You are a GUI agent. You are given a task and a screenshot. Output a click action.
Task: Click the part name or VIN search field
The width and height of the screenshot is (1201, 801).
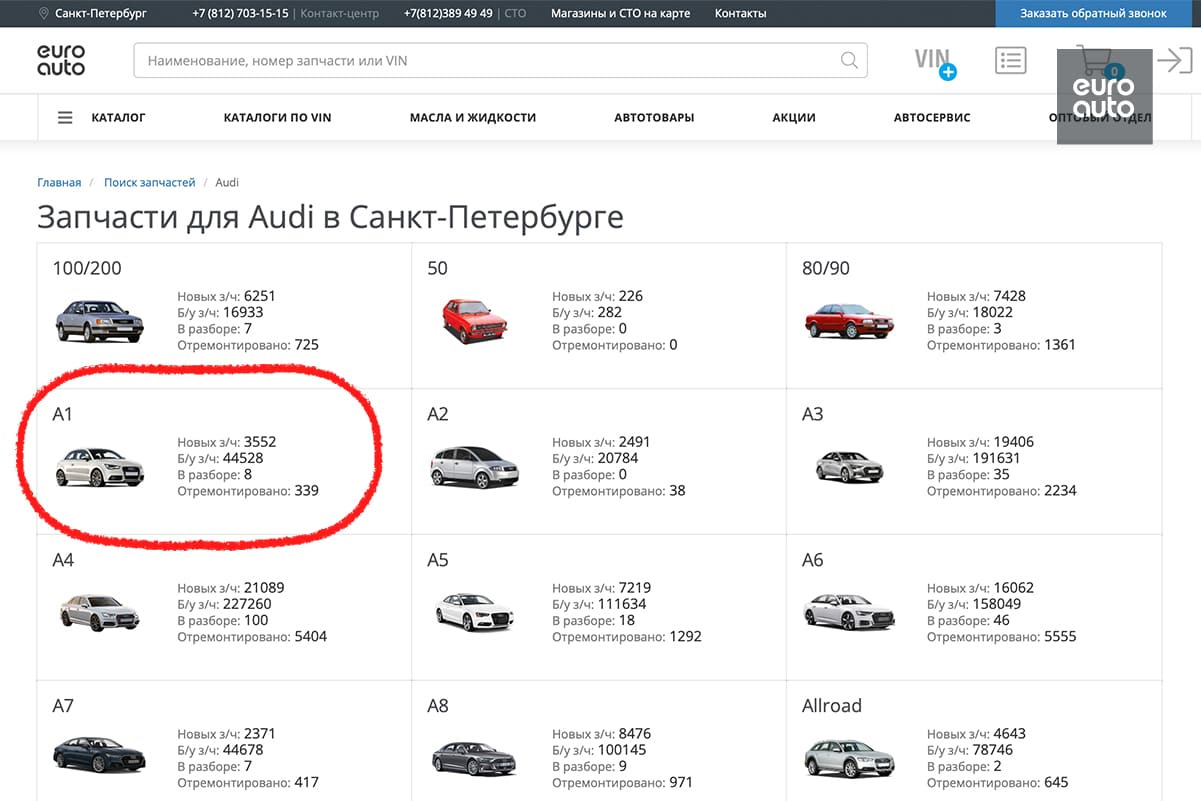click(x=490, y=61)
